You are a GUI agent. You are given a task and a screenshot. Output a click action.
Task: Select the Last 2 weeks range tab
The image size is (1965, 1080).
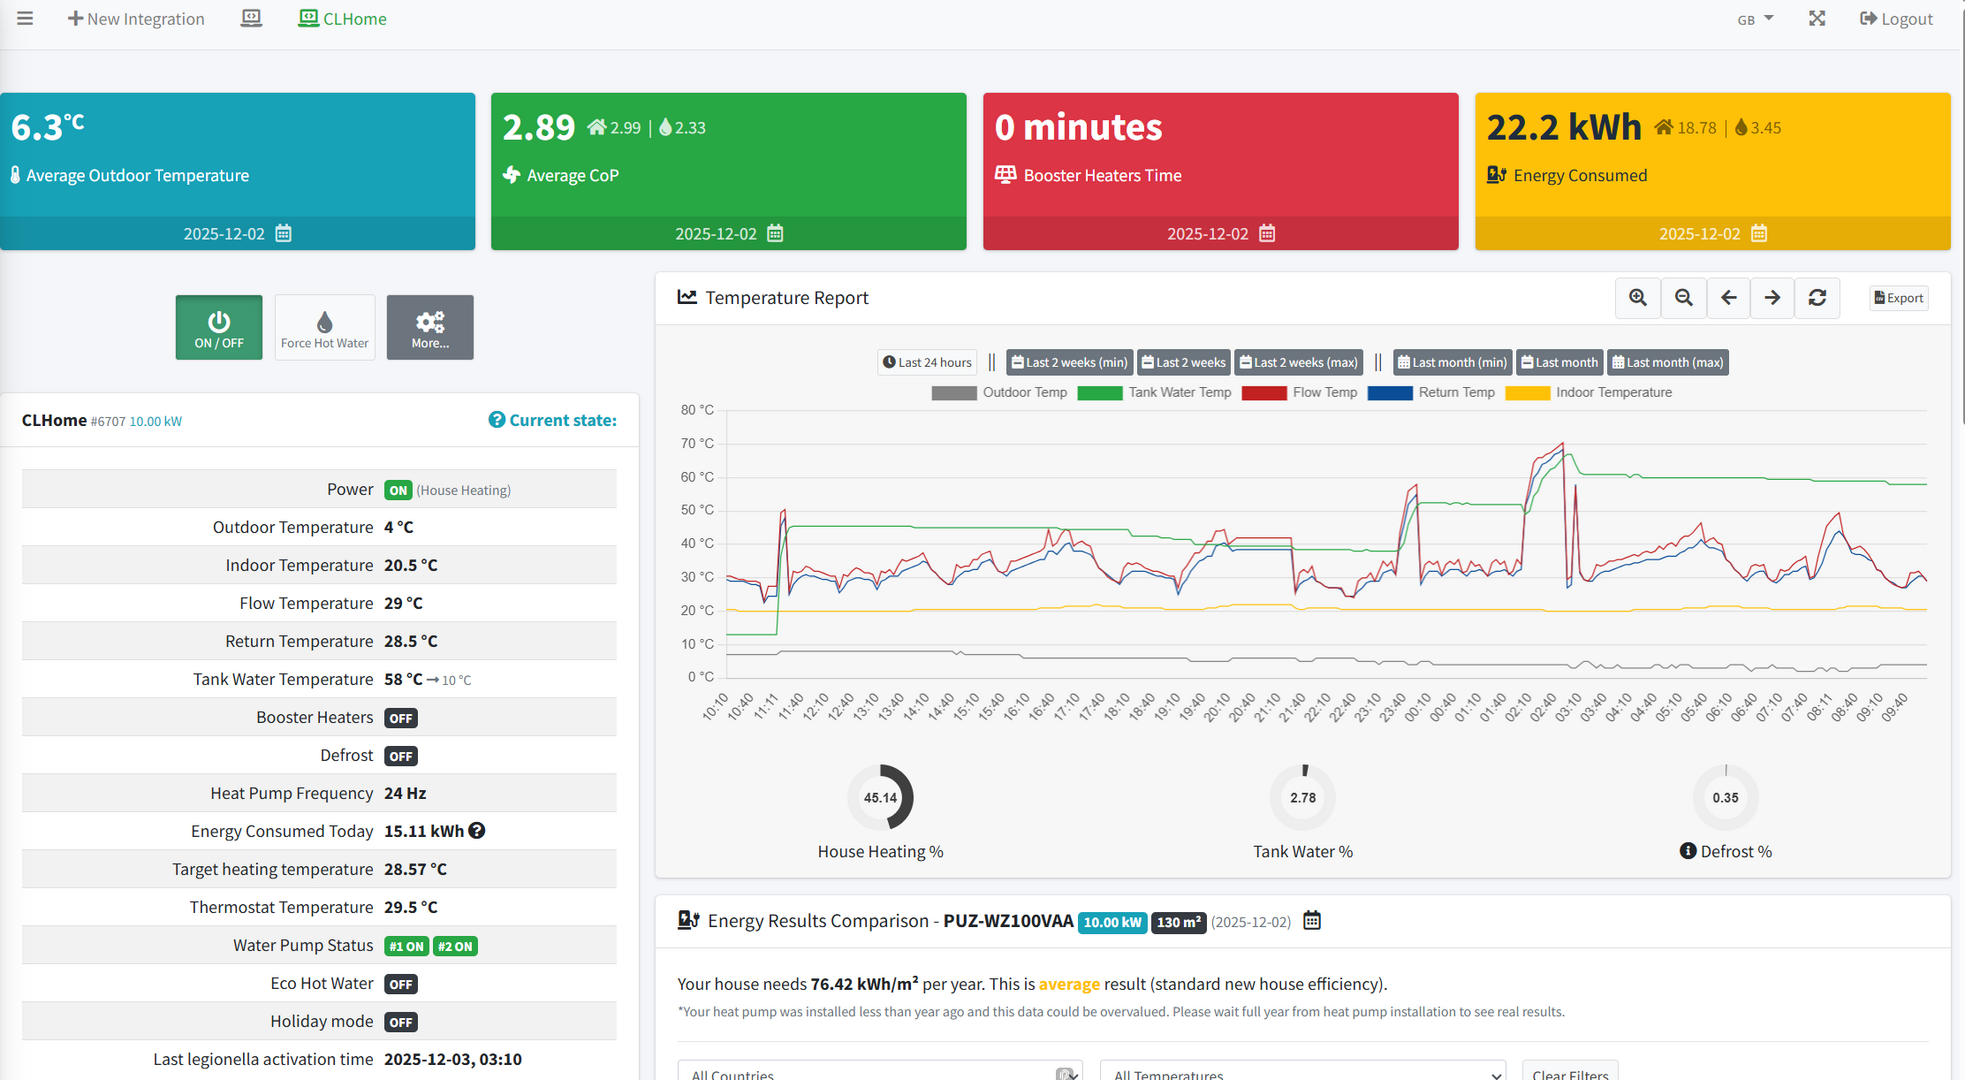pos(1184,363)
